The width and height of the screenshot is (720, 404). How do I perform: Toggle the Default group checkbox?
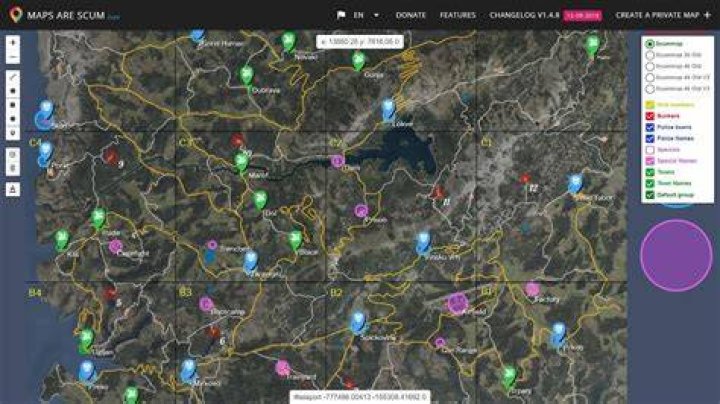pyautogui.click(x=650, y=195)
